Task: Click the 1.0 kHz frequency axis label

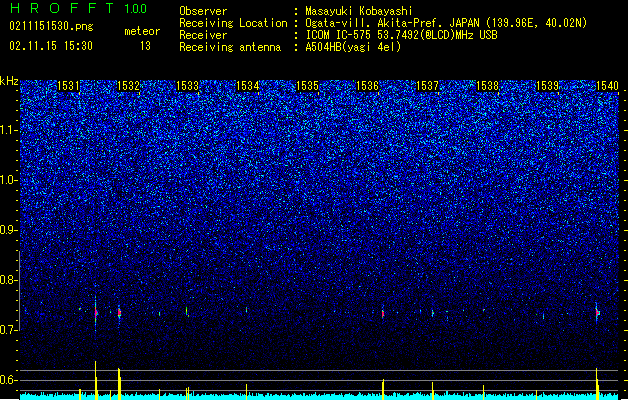Action: [9, 180]
